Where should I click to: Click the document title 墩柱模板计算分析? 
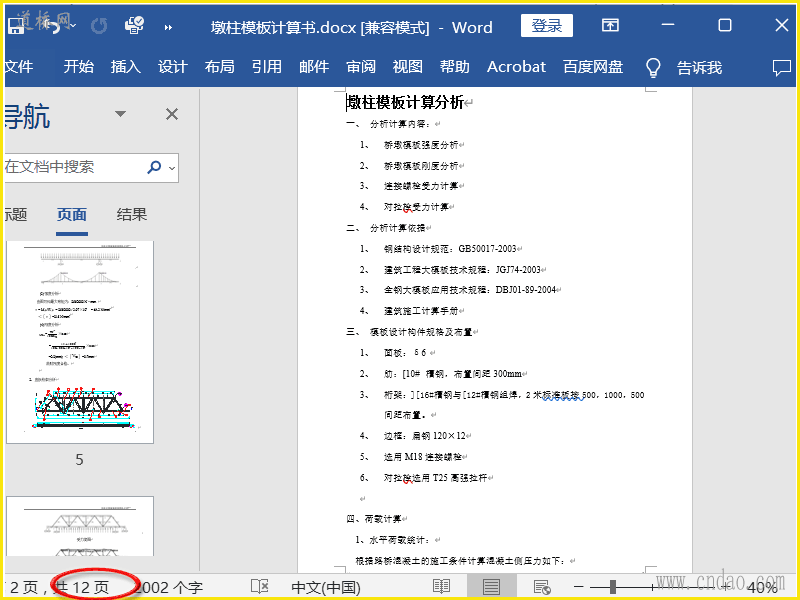405,103
